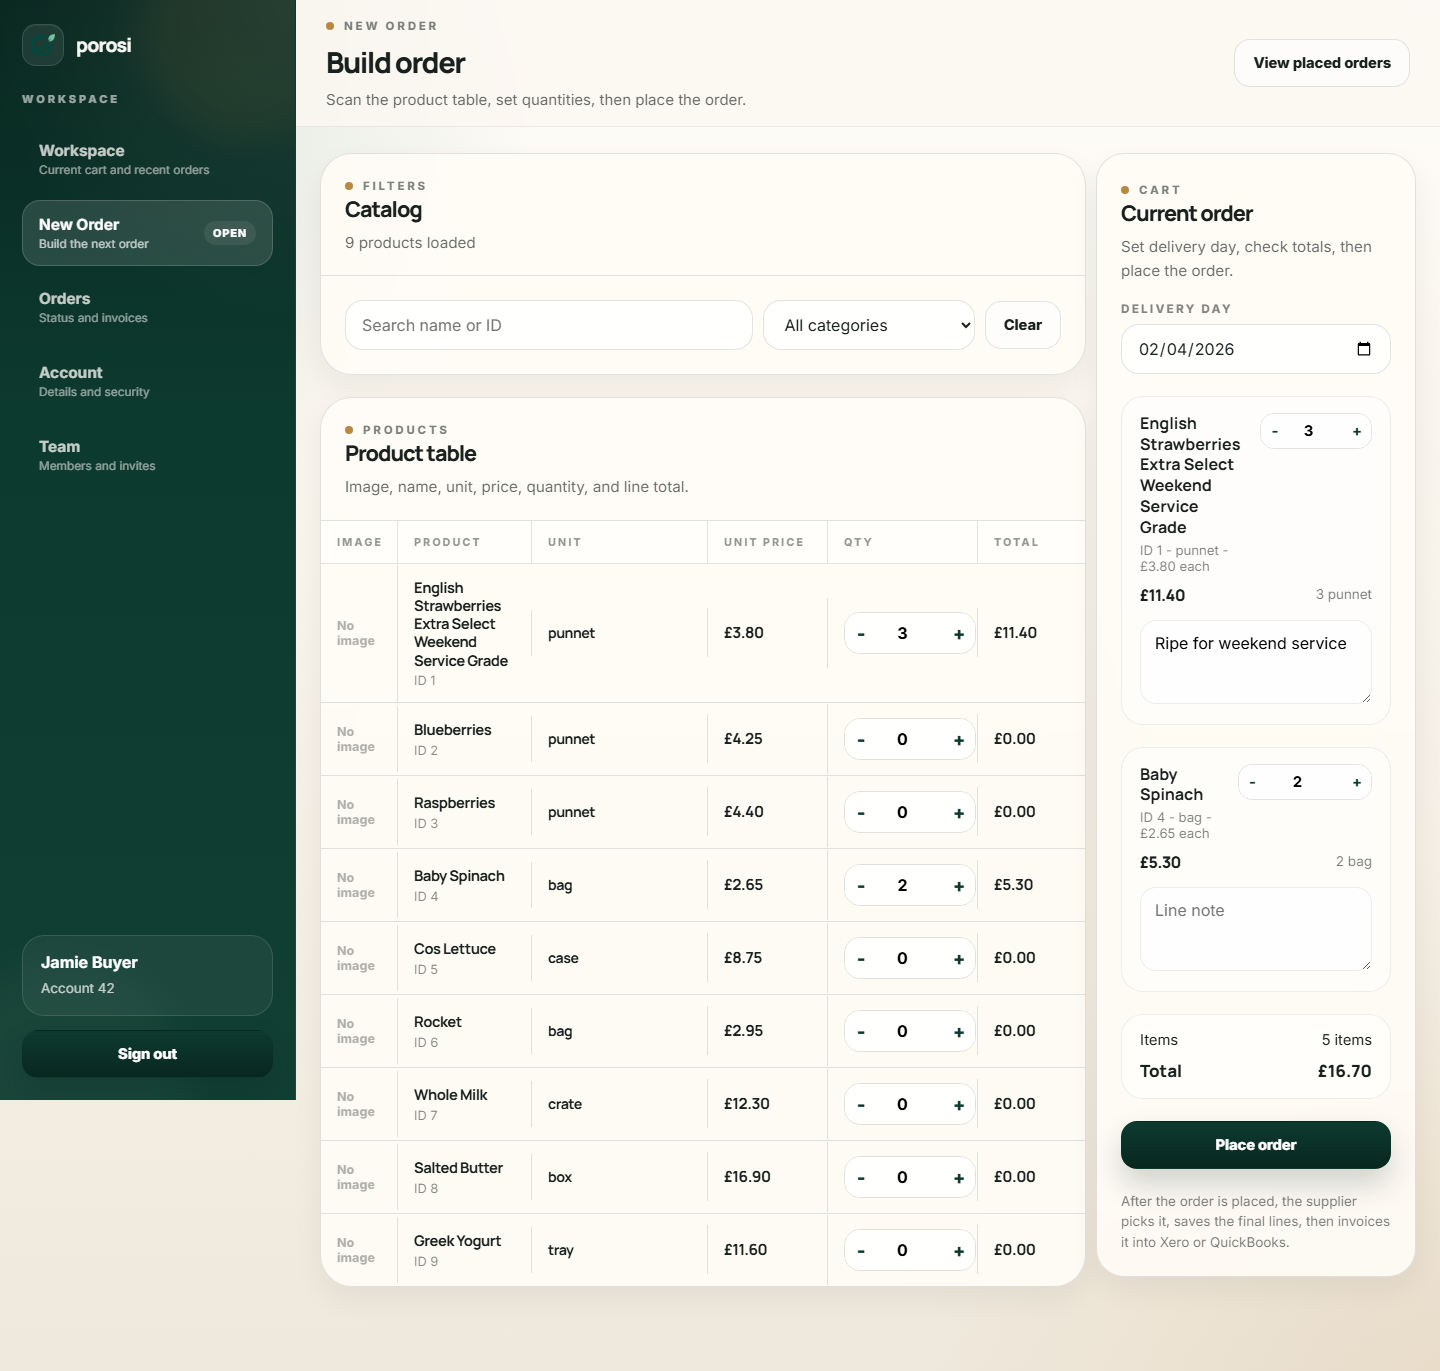
Task: Open Orders status and invoices page
Action: [147, 307]
